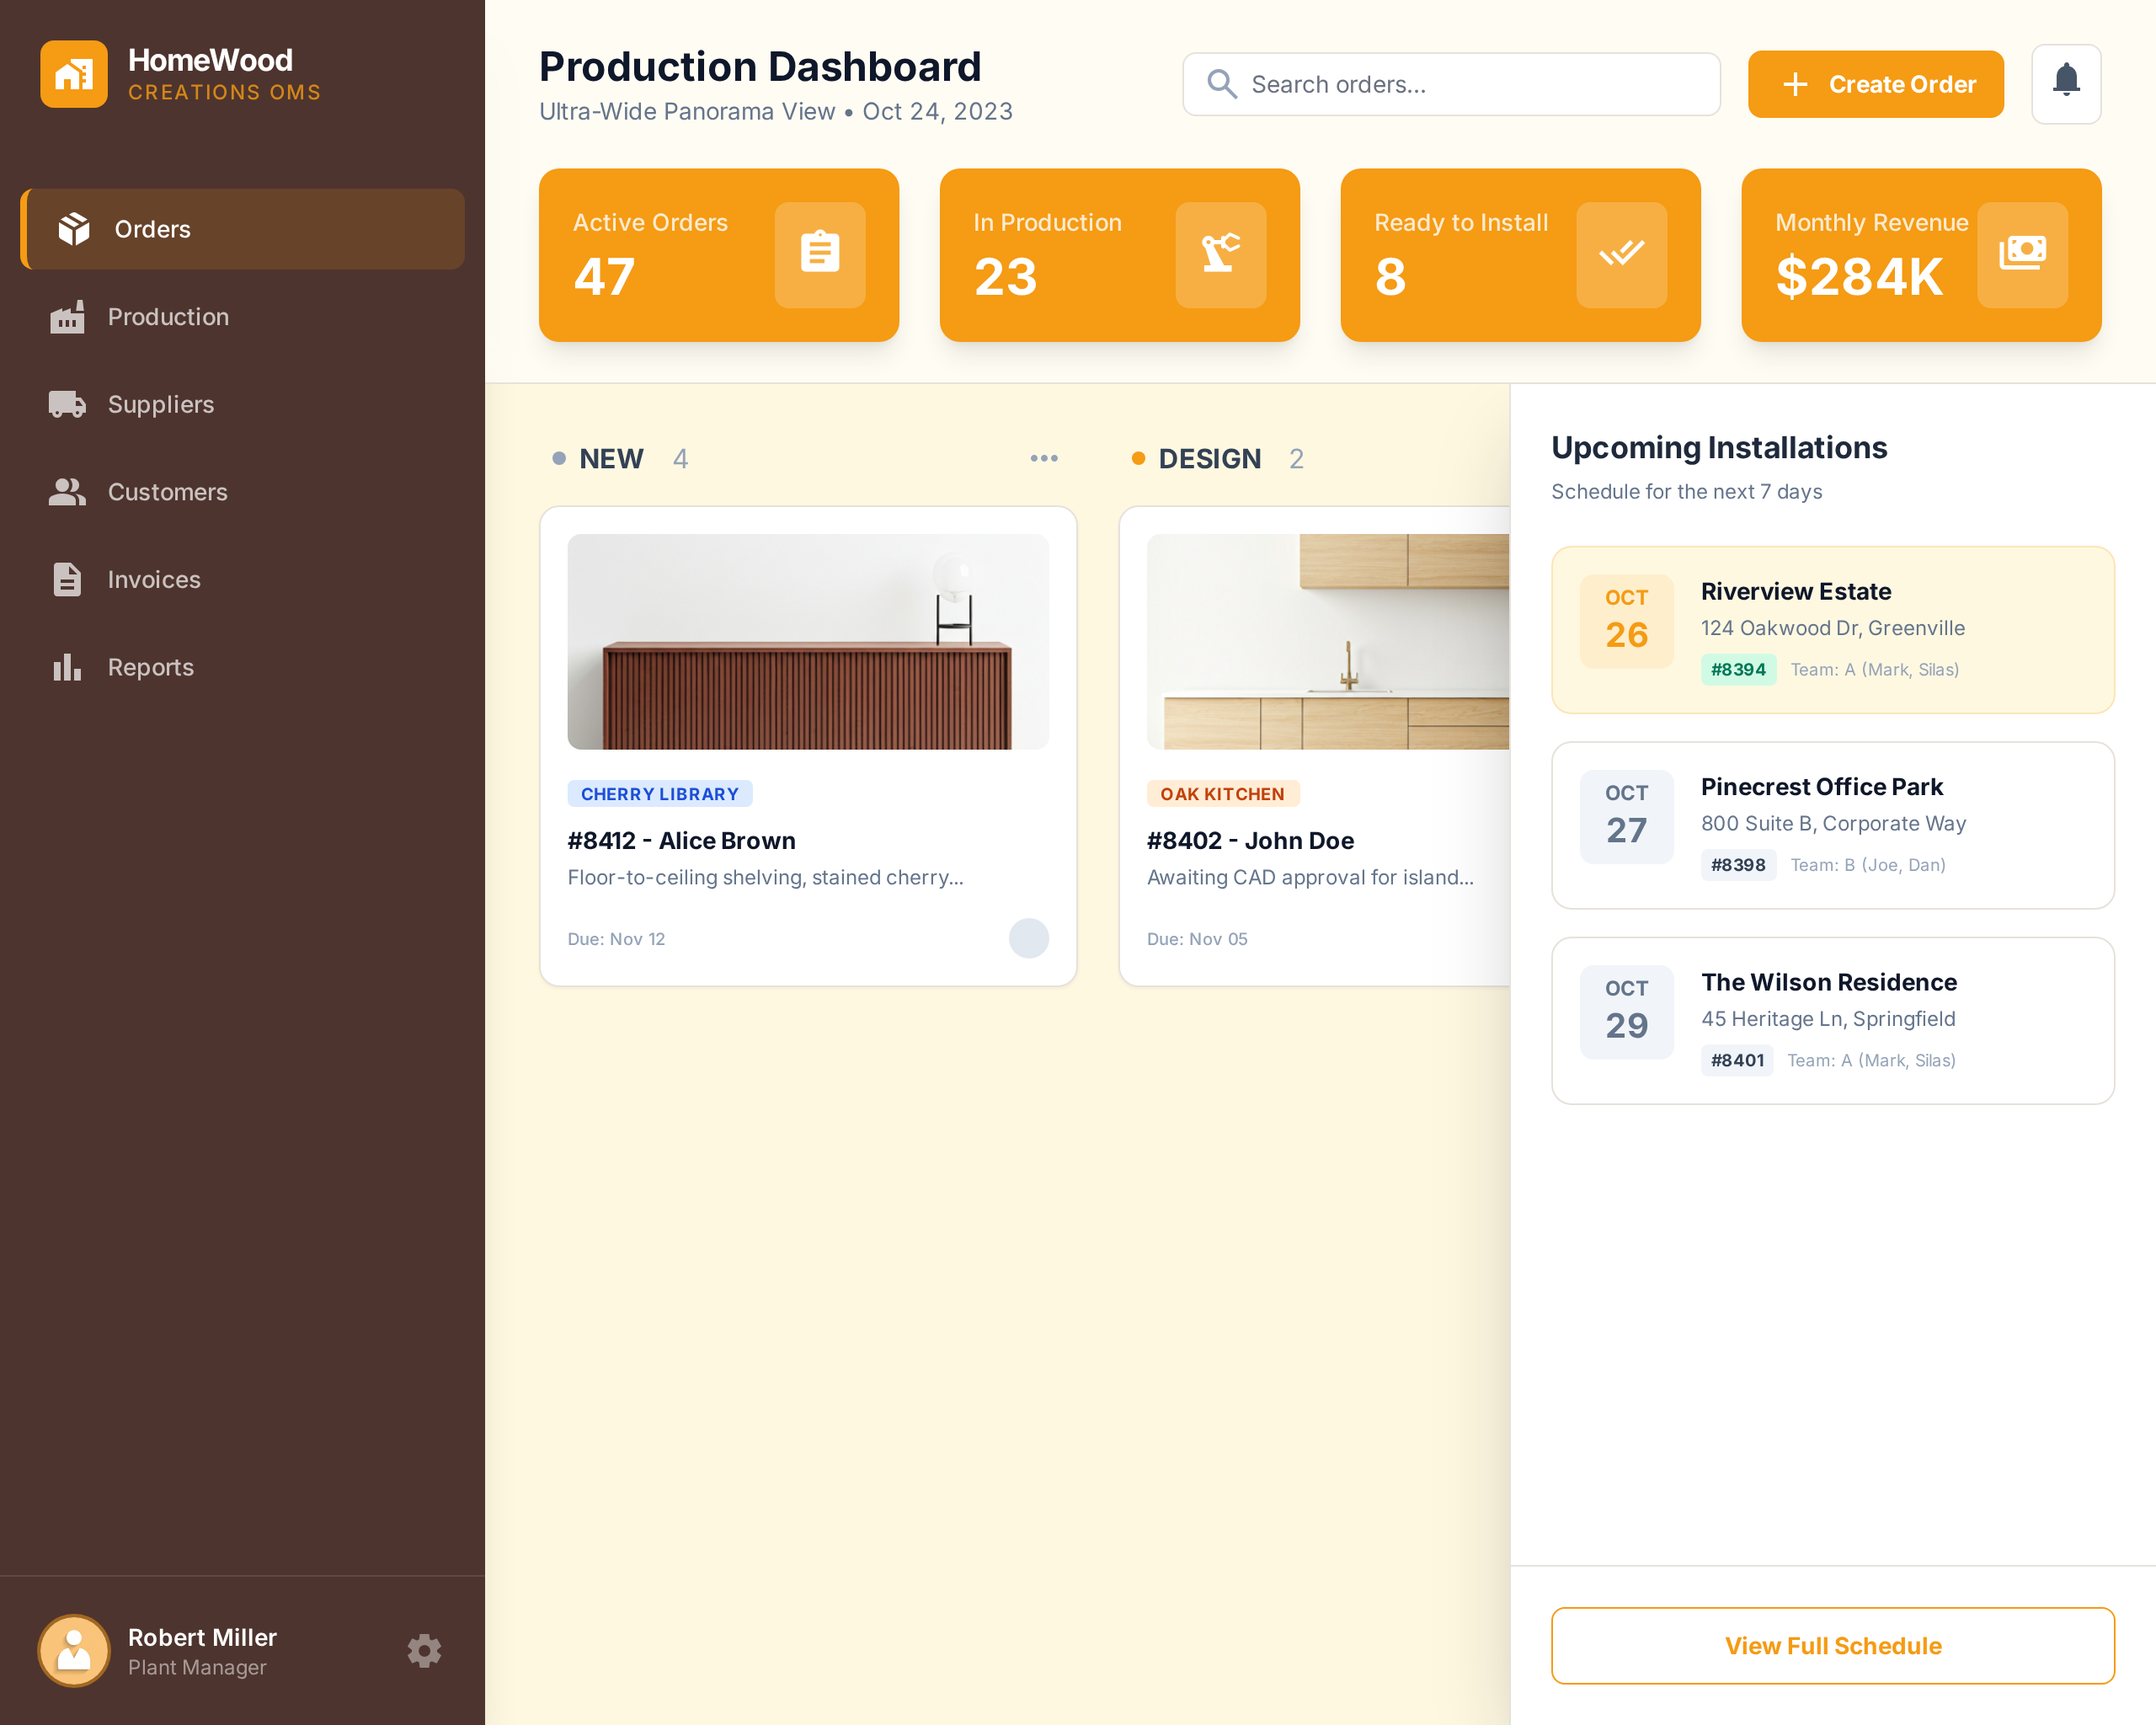Click the Ready to Install checkmark icon
The image size is (2156, 1725).
1621,254
